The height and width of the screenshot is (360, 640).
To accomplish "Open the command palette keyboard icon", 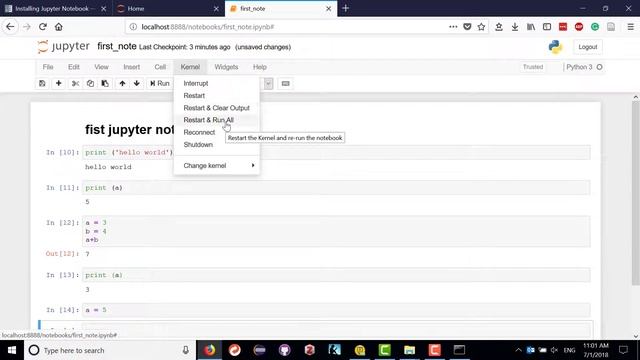I will point(285,83).
